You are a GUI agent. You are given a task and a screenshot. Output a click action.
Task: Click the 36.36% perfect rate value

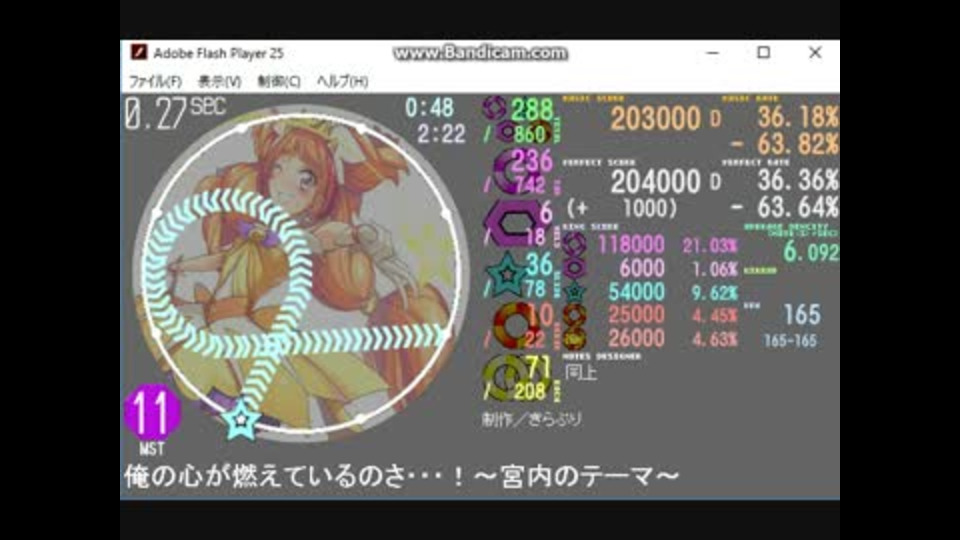point(798,180)
